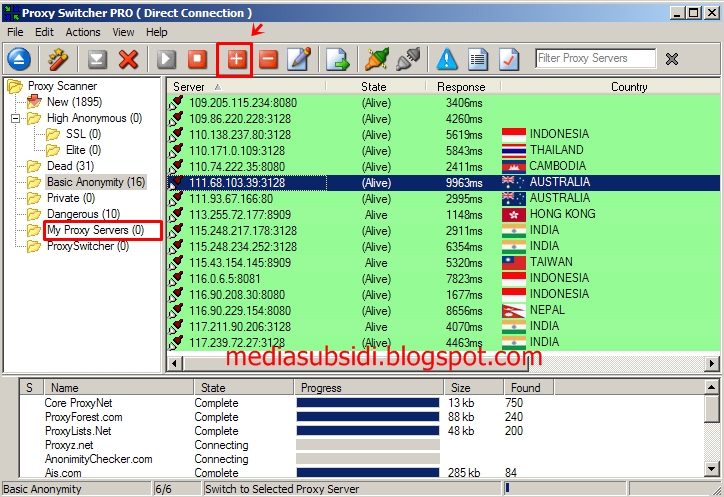724x497 pixels.
Task: Open the File menu
Action: click(15, 32)
